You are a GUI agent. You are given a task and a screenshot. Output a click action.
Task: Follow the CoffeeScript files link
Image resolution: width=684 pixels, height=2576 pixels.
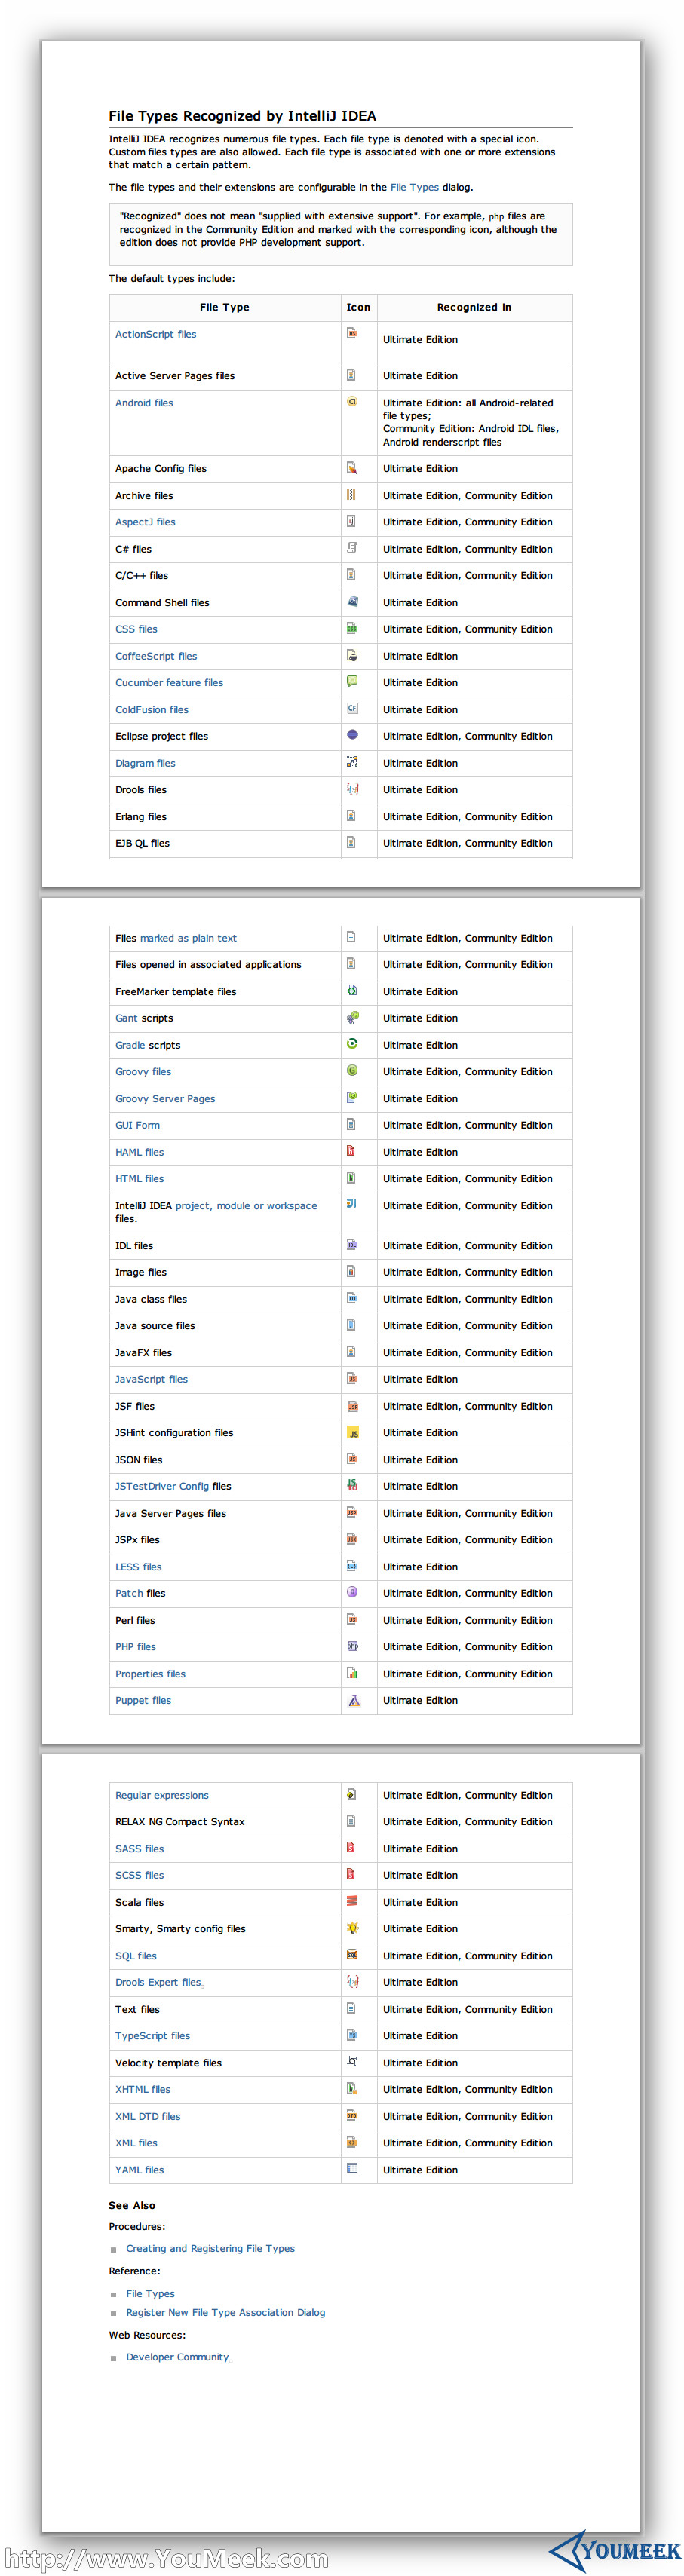(x=156, y=656)
